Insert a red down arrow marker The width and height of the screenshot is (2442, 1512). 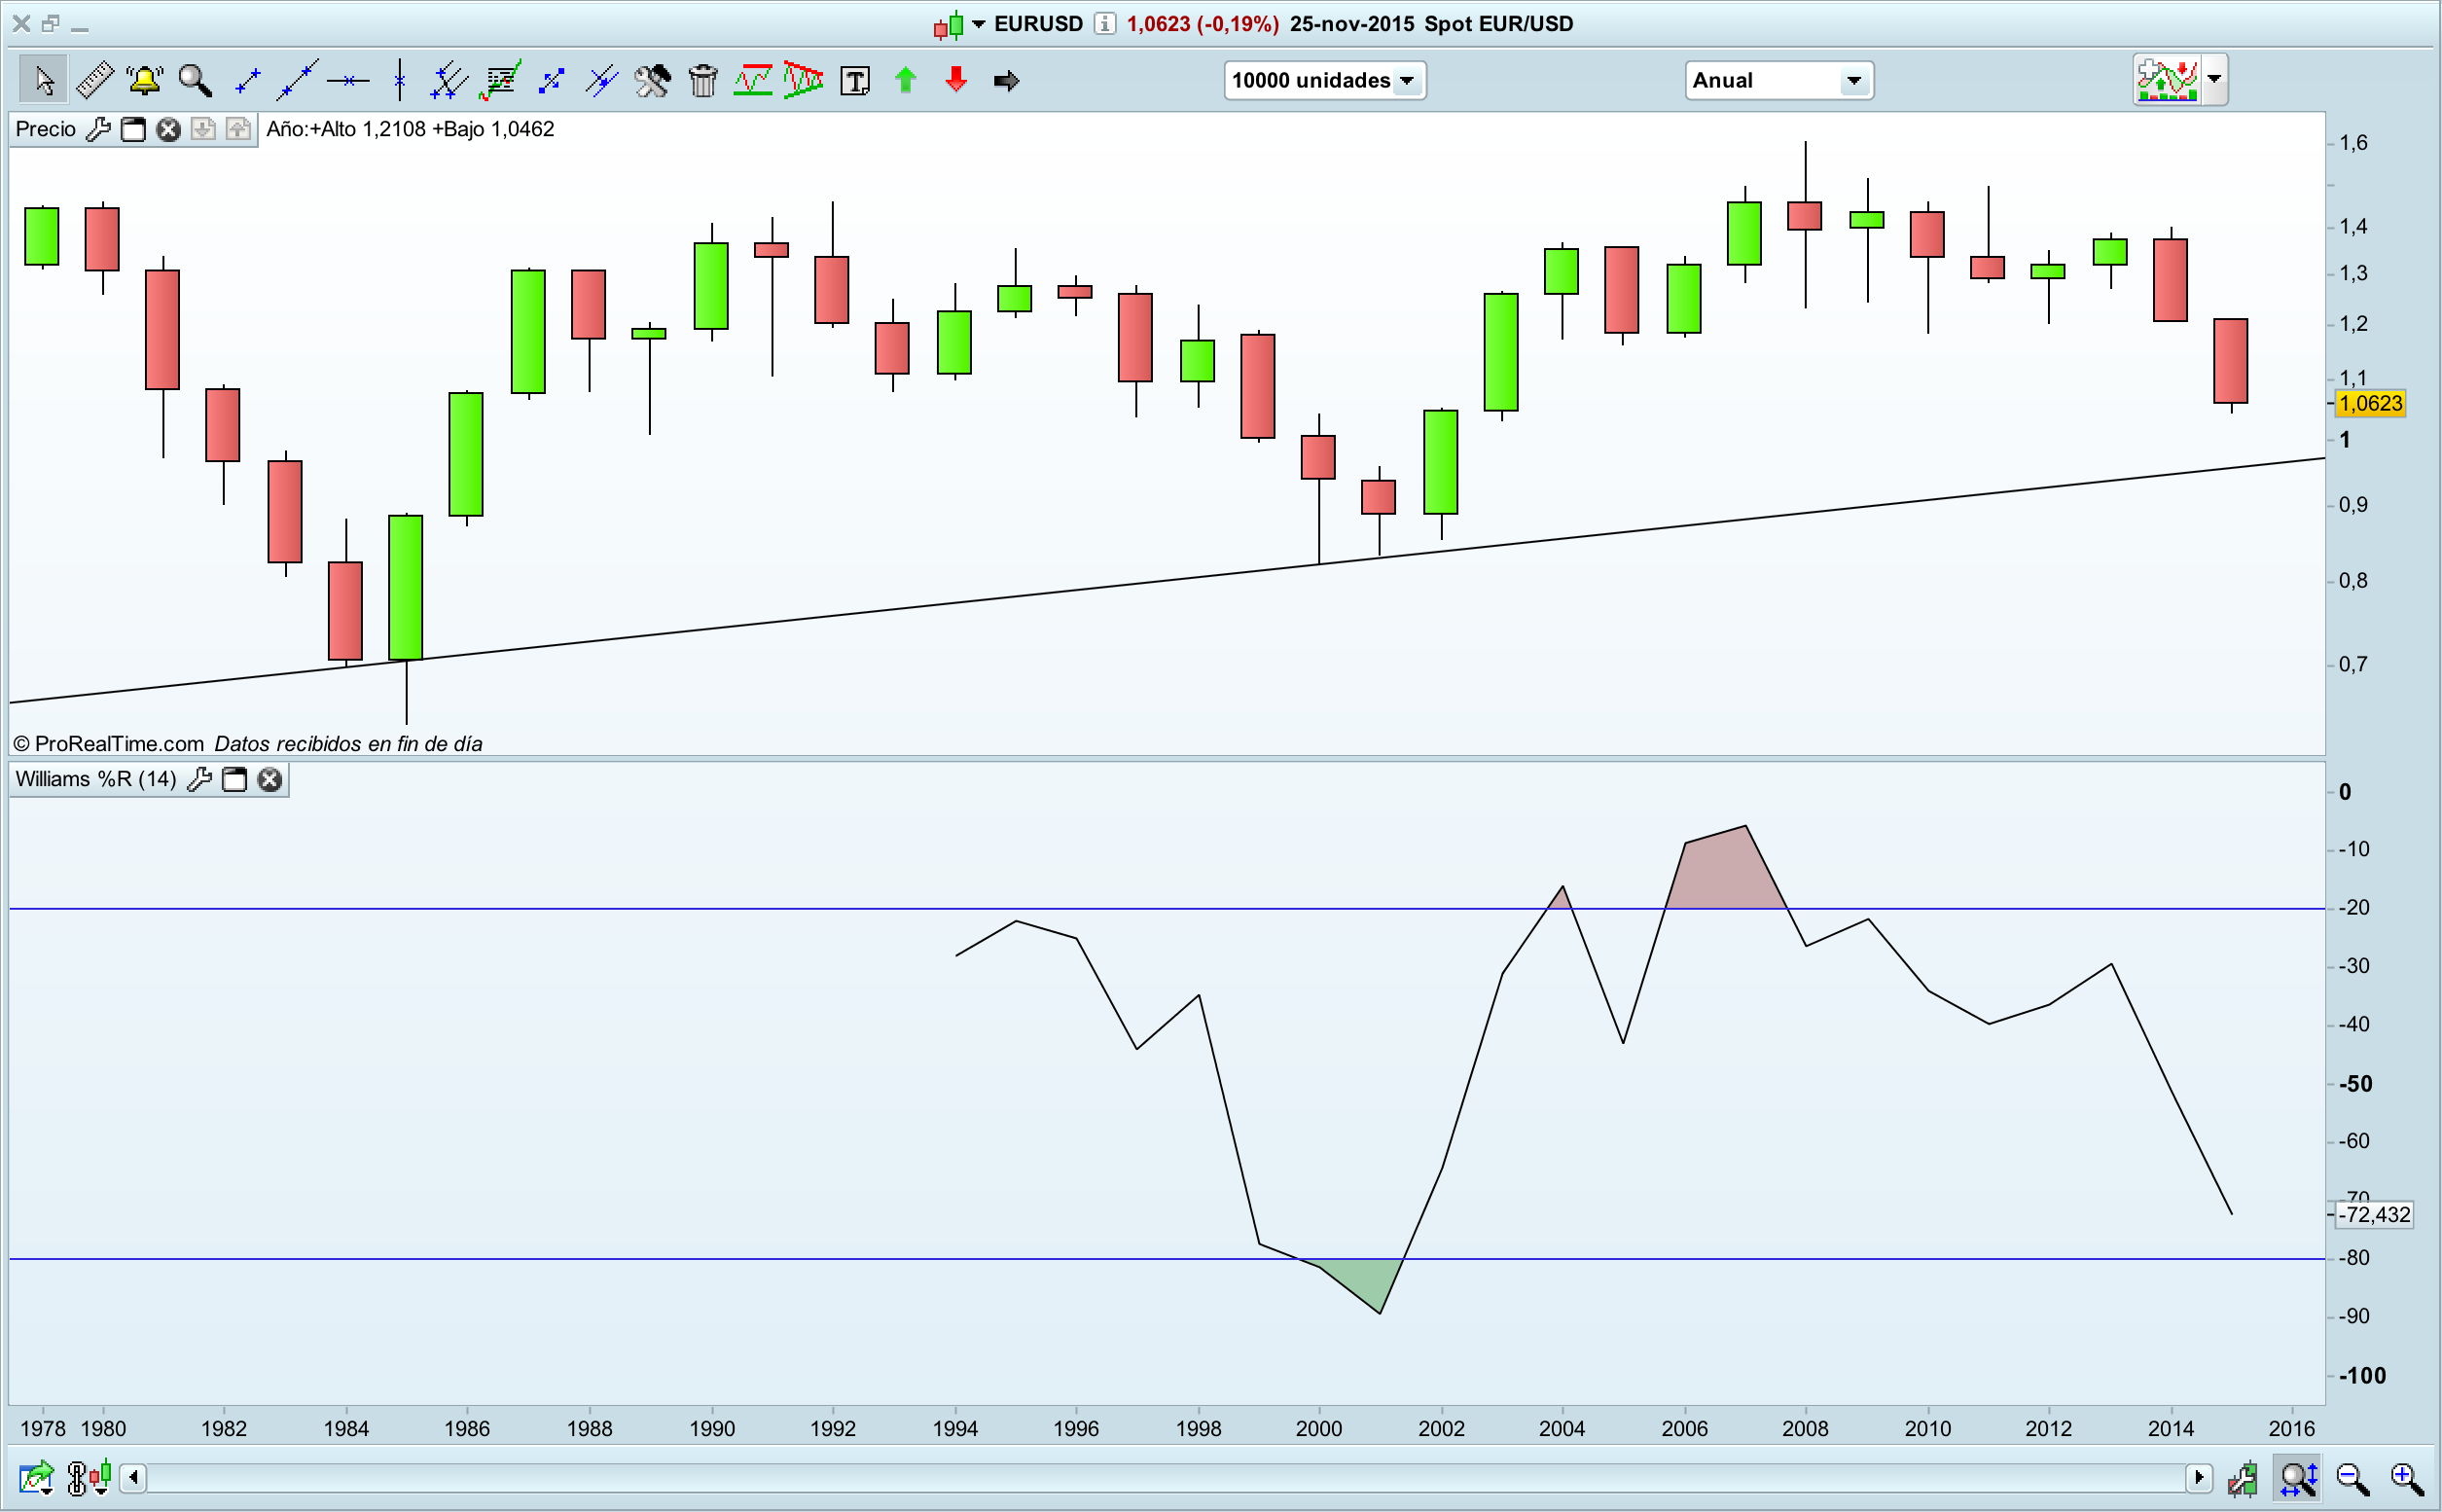[956, 80]
